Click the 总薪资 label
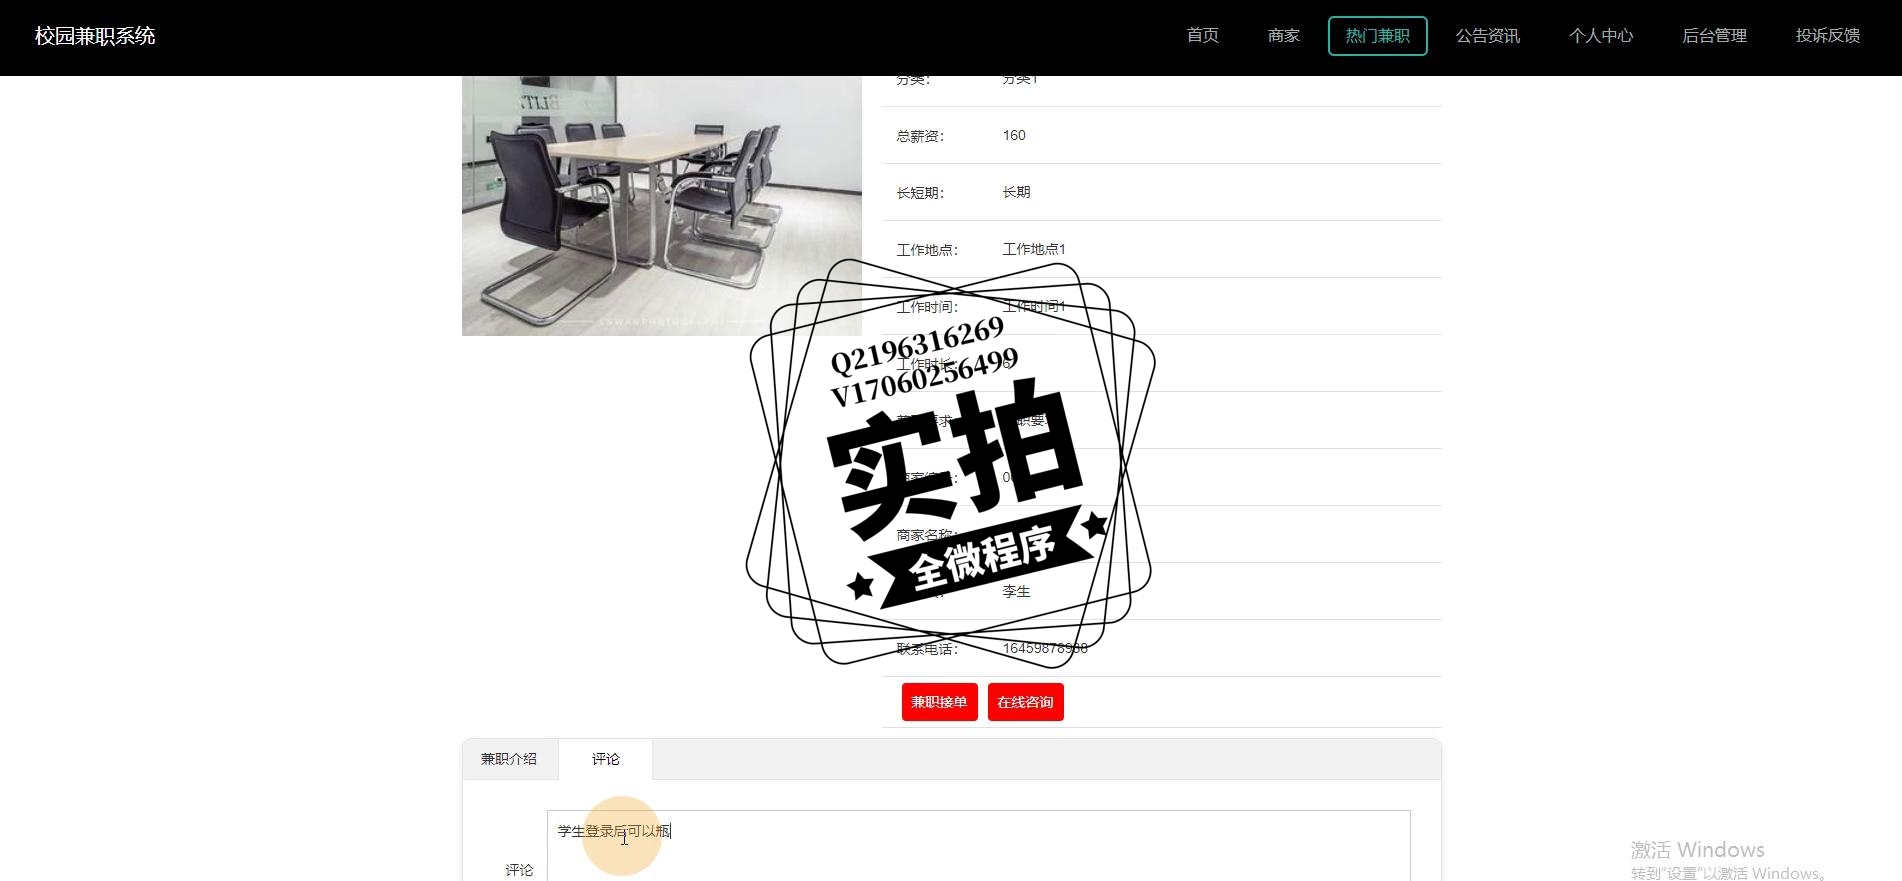This screenshot has height=881, width=1902. 920,136
